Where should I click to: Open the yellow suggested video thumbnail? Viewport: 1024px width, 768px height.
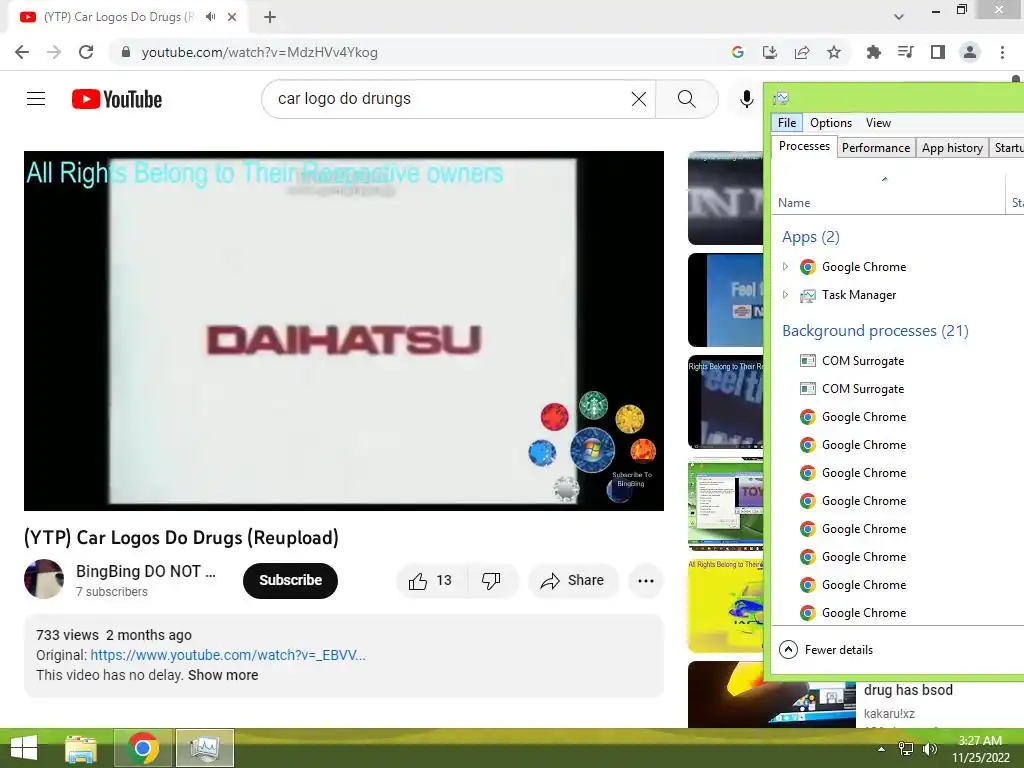726,605
